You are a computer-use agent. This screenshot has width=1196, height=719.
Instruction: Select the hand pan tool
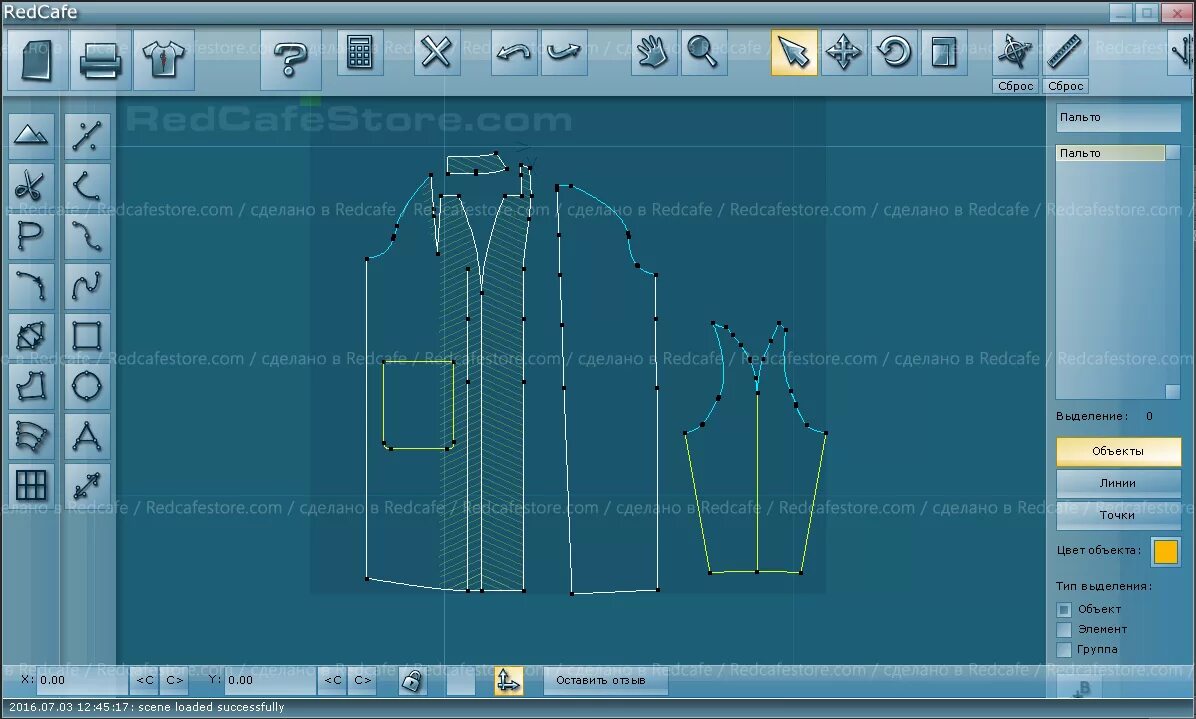pyautogui.click(x=654, y=52)
